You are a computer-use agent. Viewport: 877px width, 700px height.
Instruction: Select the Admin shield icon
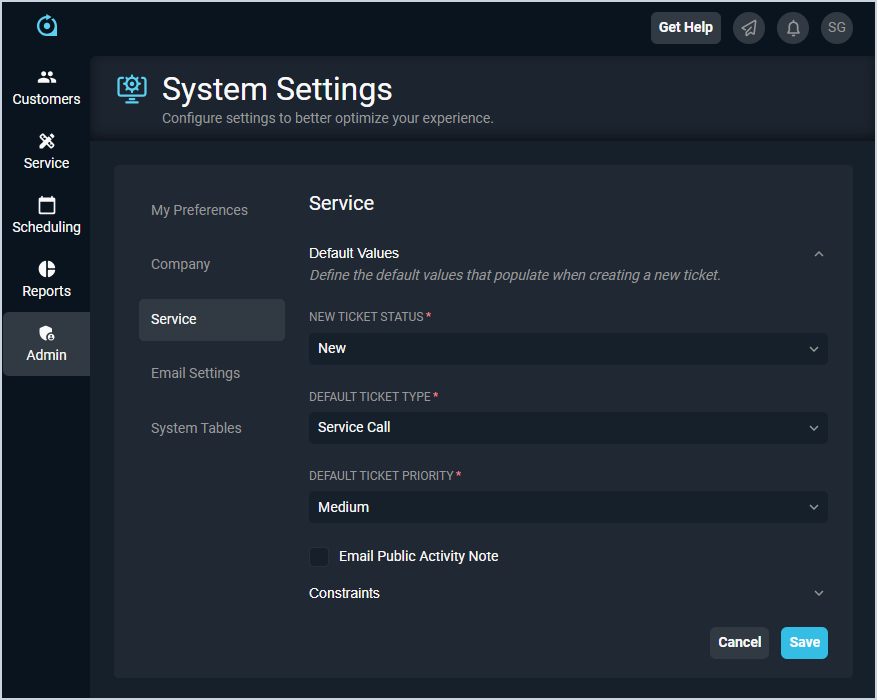coord(46,334)
